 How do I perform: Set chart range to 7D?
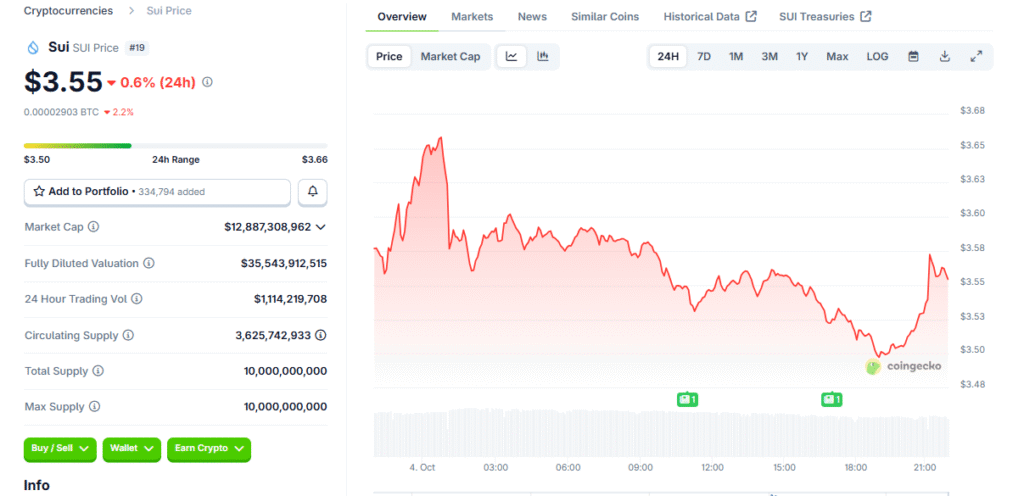[x=704, y=57]
